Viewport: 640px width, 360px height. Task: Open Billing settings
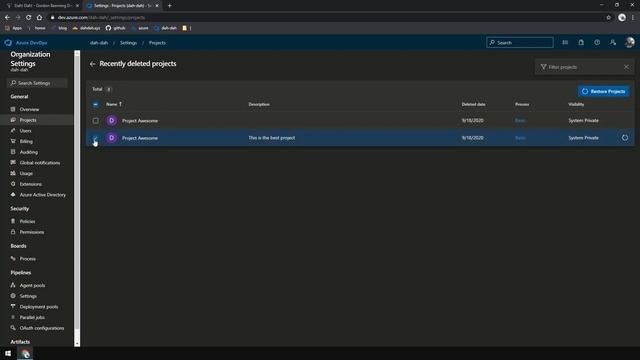coord(26,141)
